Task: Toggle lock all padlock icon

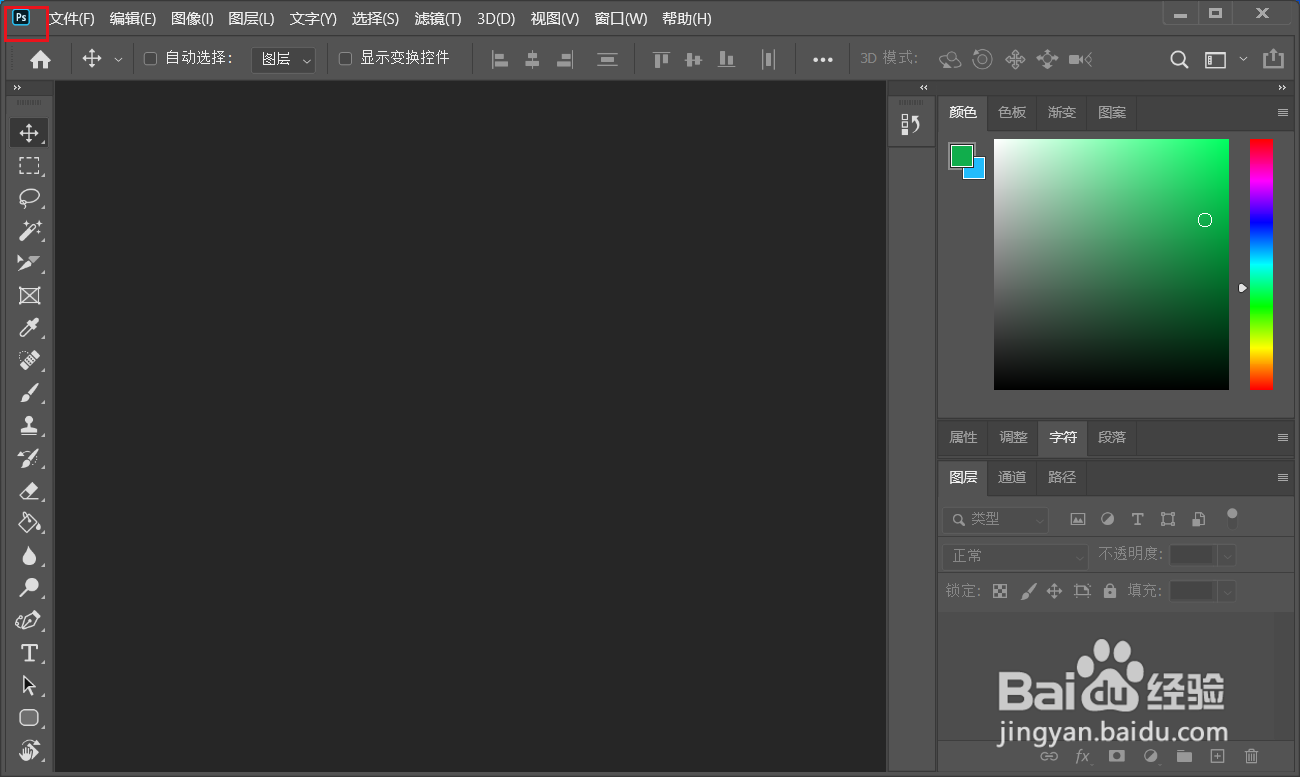Action: click(1109, 591)
